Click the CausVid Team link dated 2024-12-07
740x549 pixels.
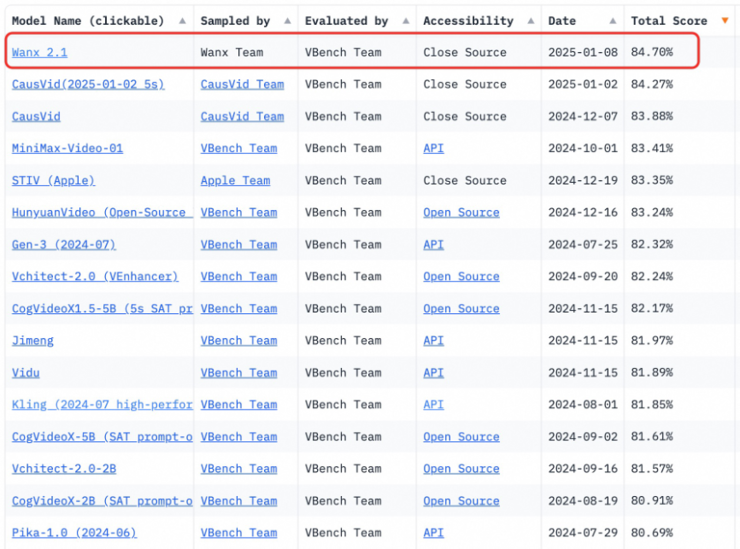click(242, 116)
